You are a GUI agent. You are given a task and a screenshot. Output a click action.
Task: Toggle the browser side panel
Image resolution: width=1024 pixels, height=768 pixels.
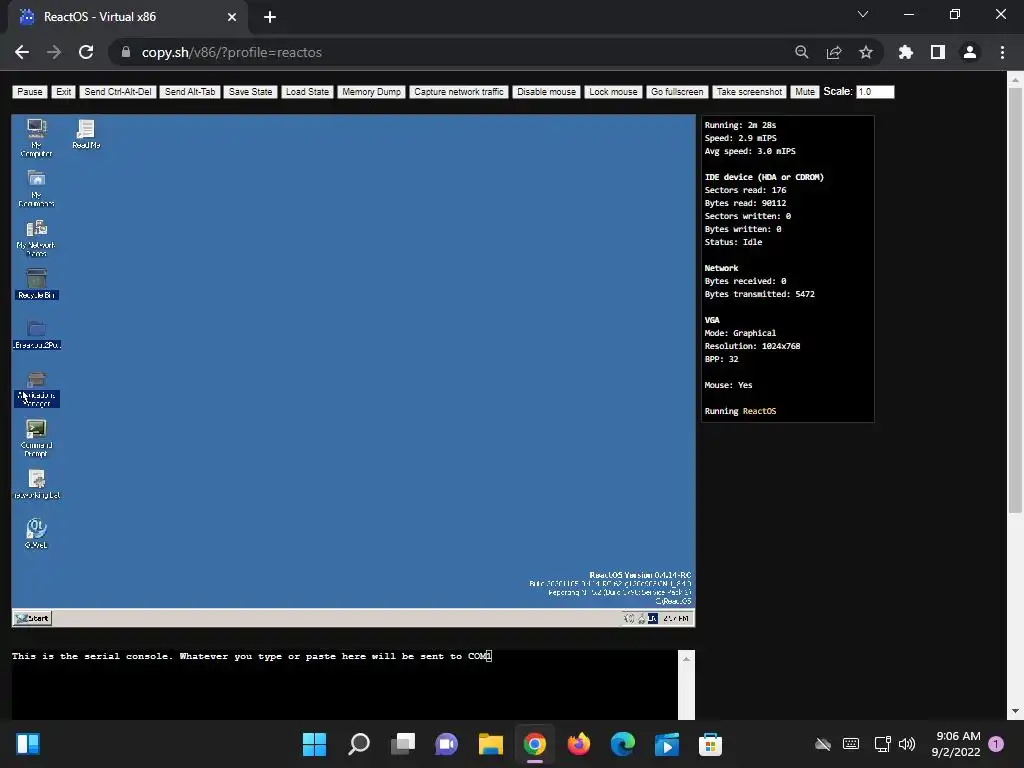point(938,52)
